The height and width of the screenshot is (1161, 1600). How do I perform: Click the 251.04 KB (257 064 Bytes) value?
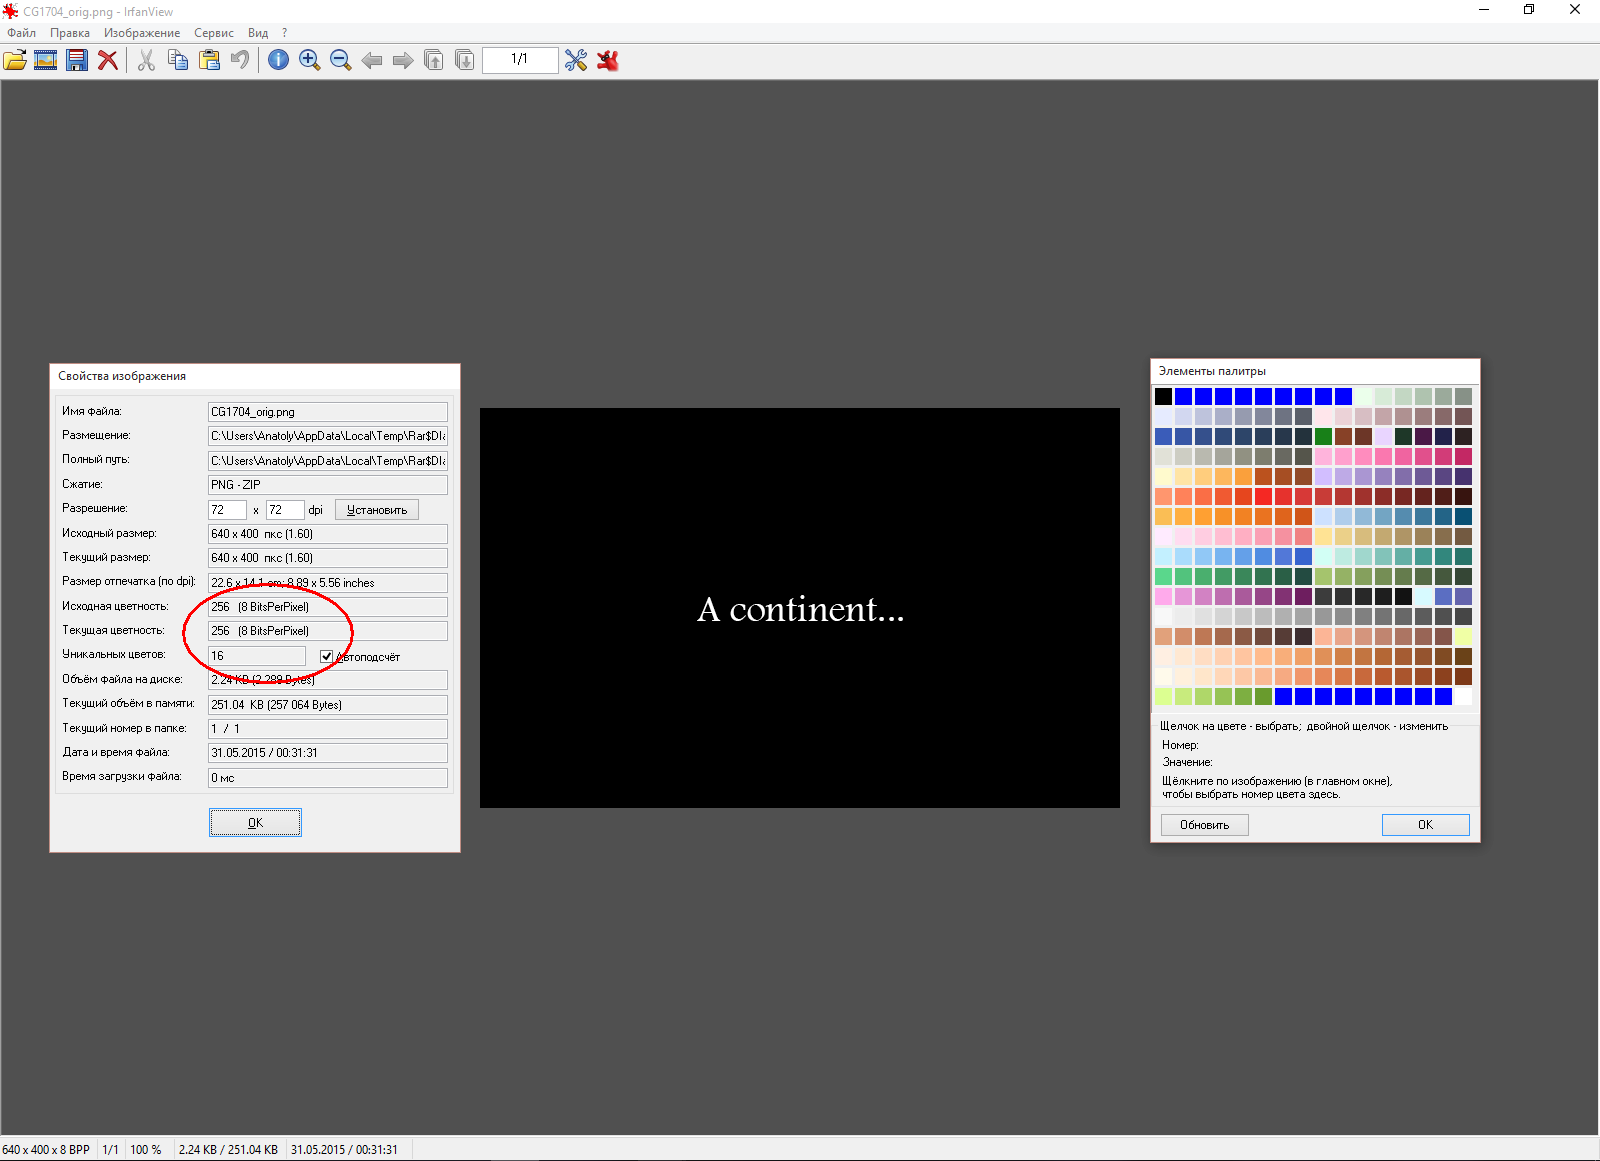tap(328, 705)
